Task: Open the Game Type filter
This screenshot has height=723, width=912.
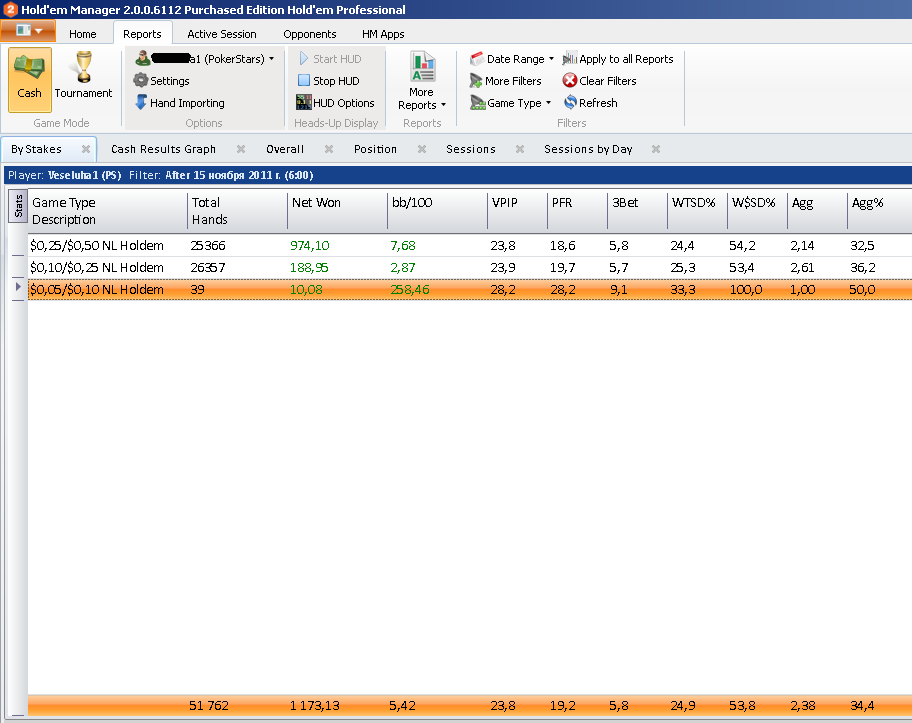Action: (510, 102)
